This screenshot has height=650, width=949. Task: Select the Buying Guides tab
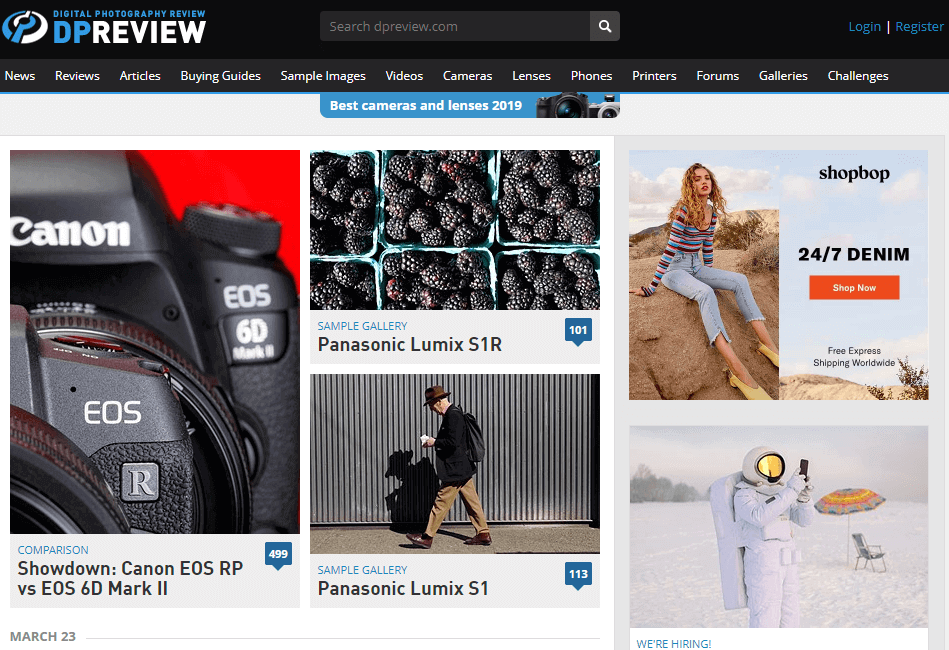220,75
